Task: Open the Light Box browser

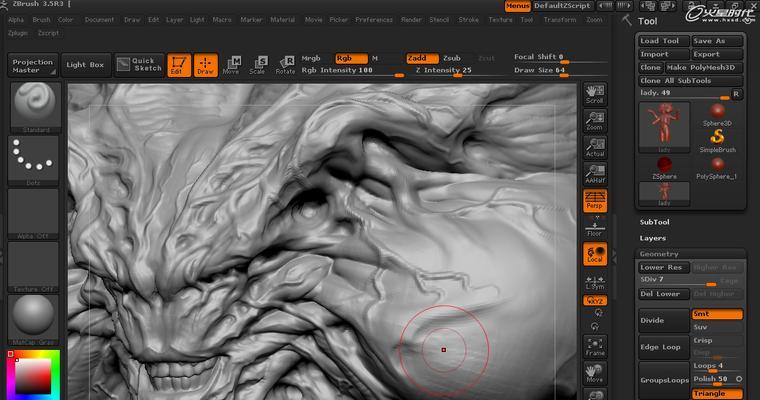Action: (85, 65)
